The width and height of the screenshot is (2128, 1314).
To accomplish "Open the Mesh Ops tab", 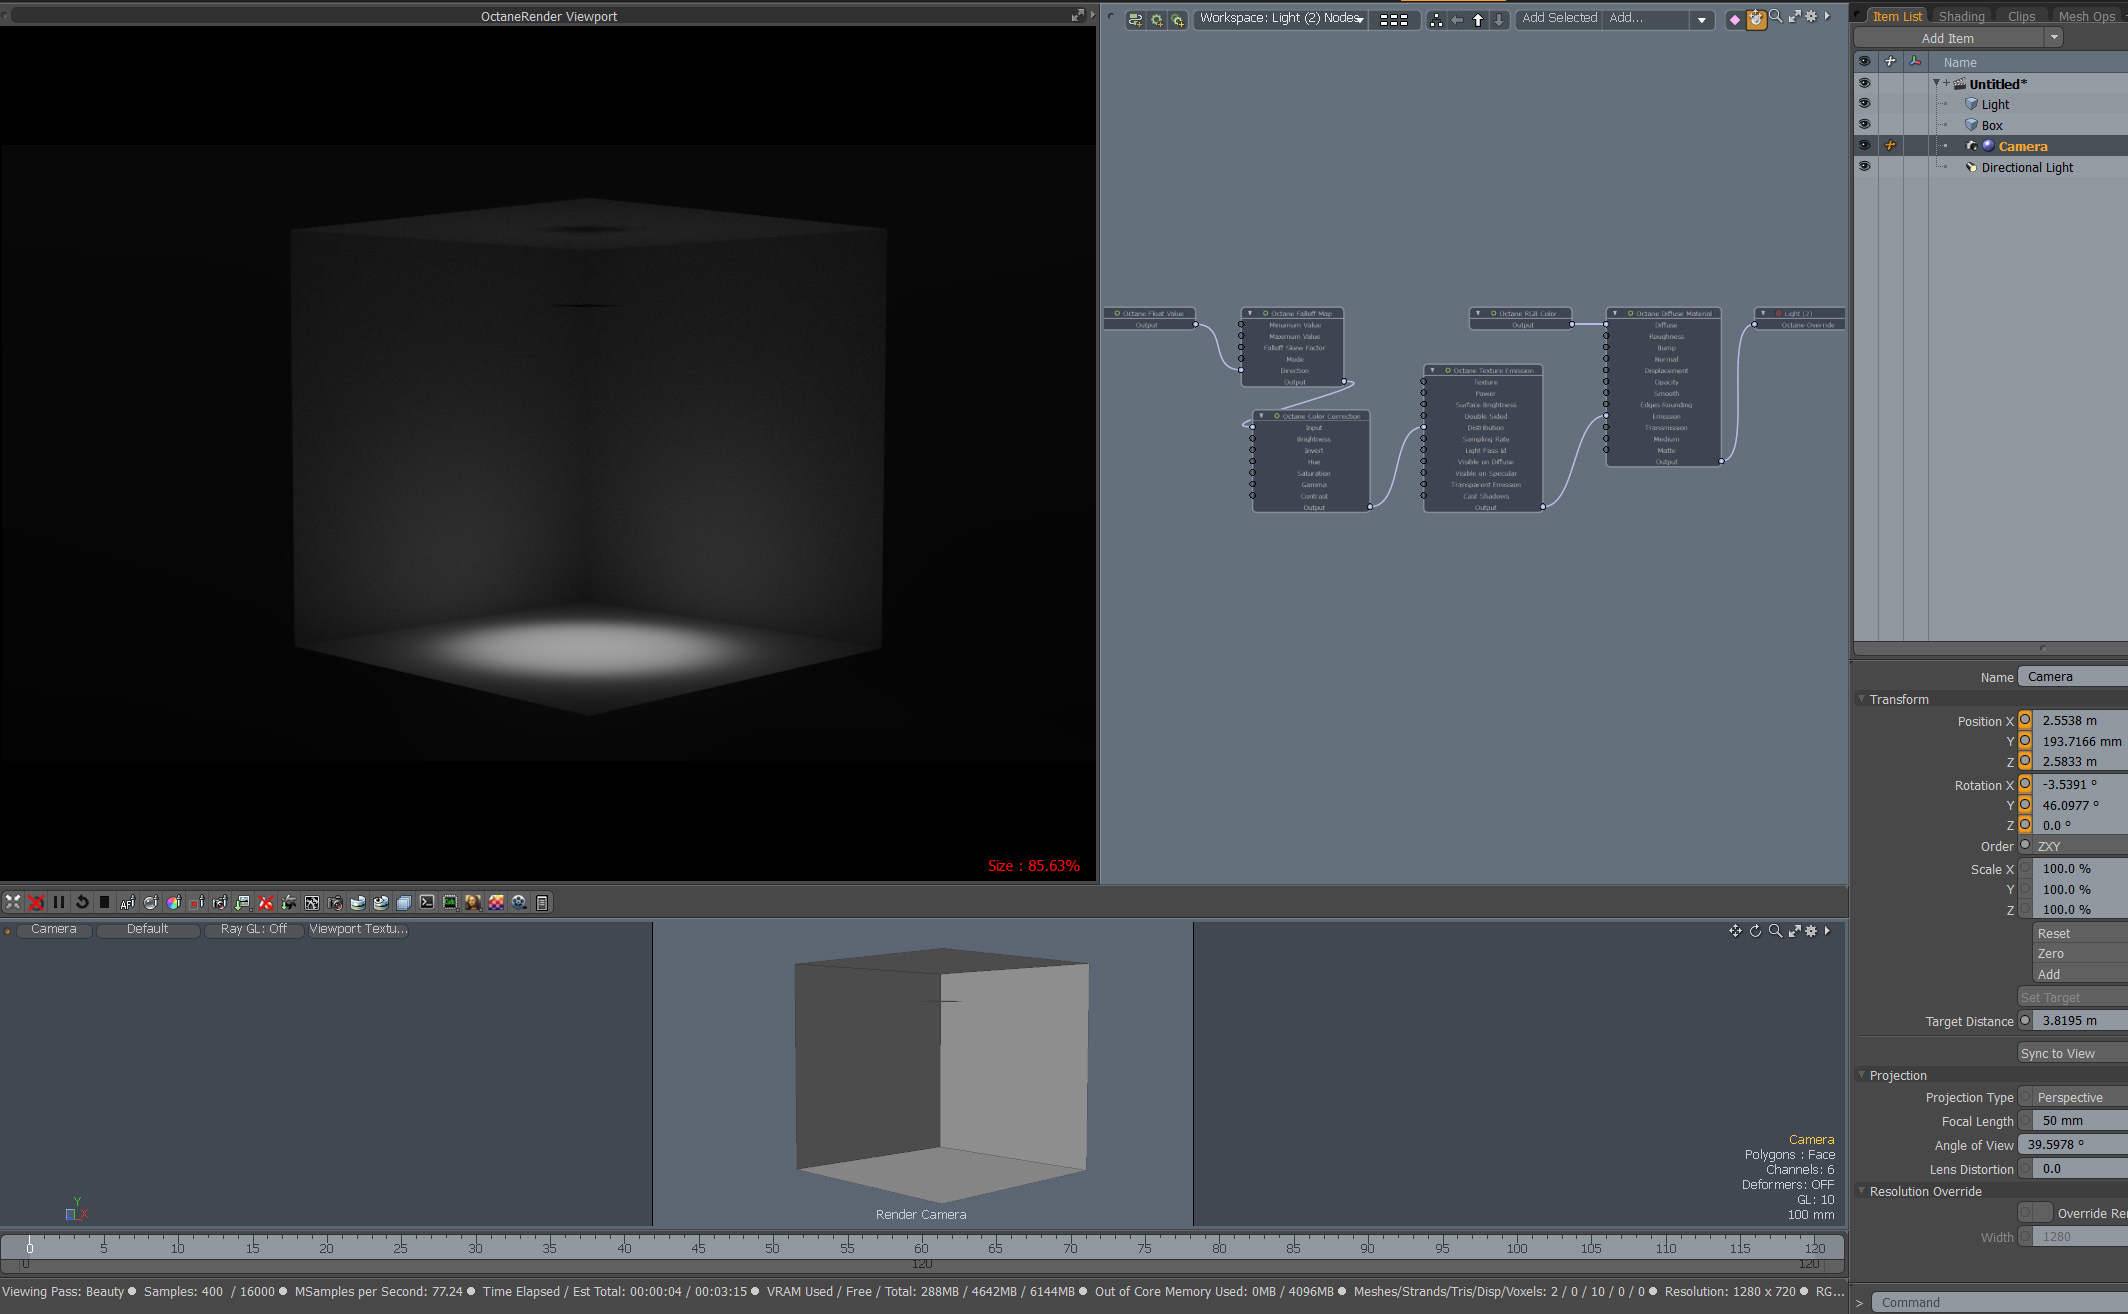I will tap(2086, 16).
